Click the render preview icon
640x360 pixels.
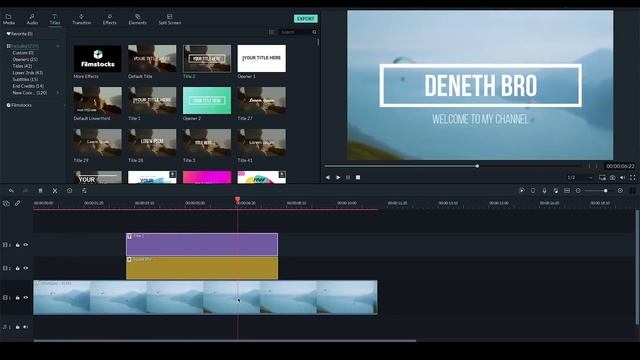click(522, 191)
